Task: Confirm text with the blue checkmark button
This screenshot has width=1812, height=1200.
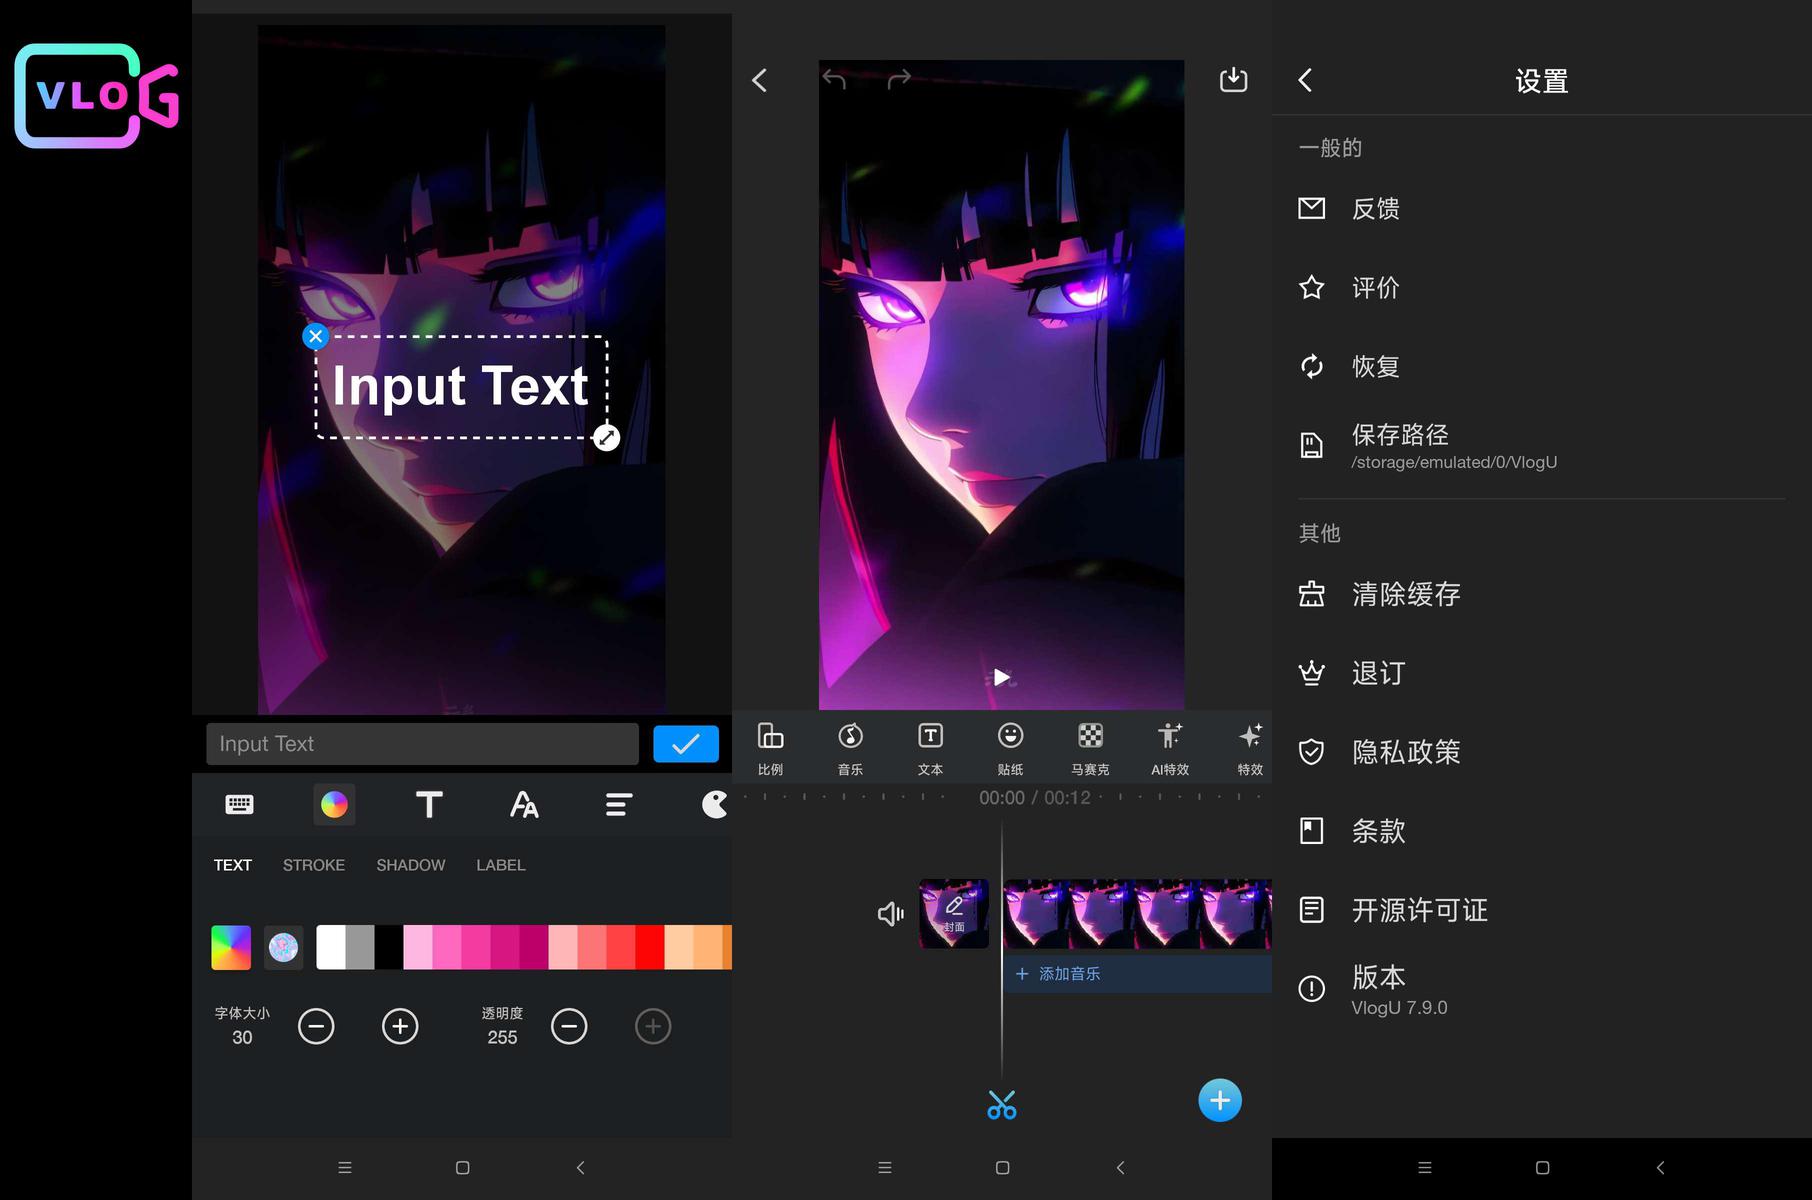Action: [x=686, y=744]
